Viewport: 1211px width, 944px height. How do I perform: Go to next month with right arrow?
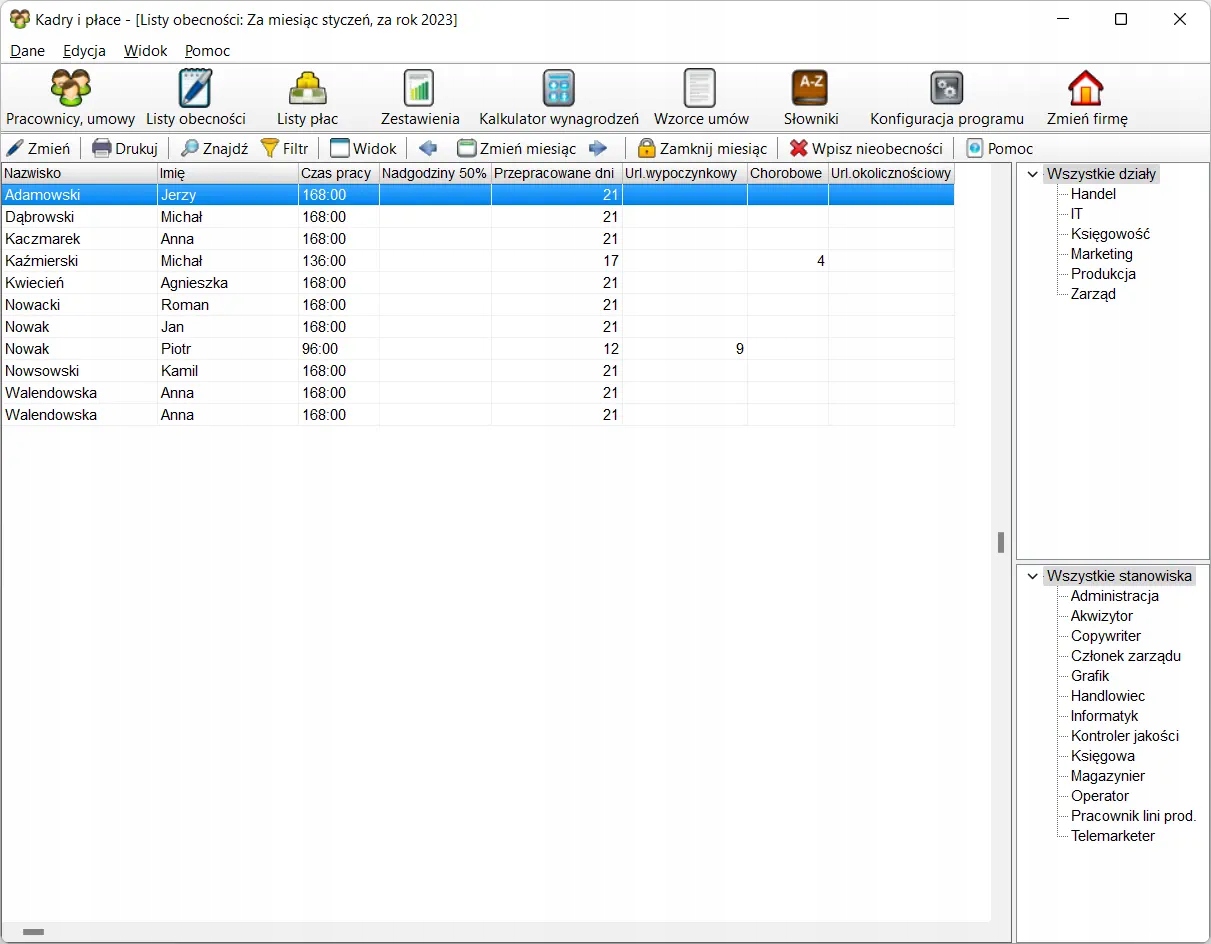pyautogui.click(x=598, y=149)
